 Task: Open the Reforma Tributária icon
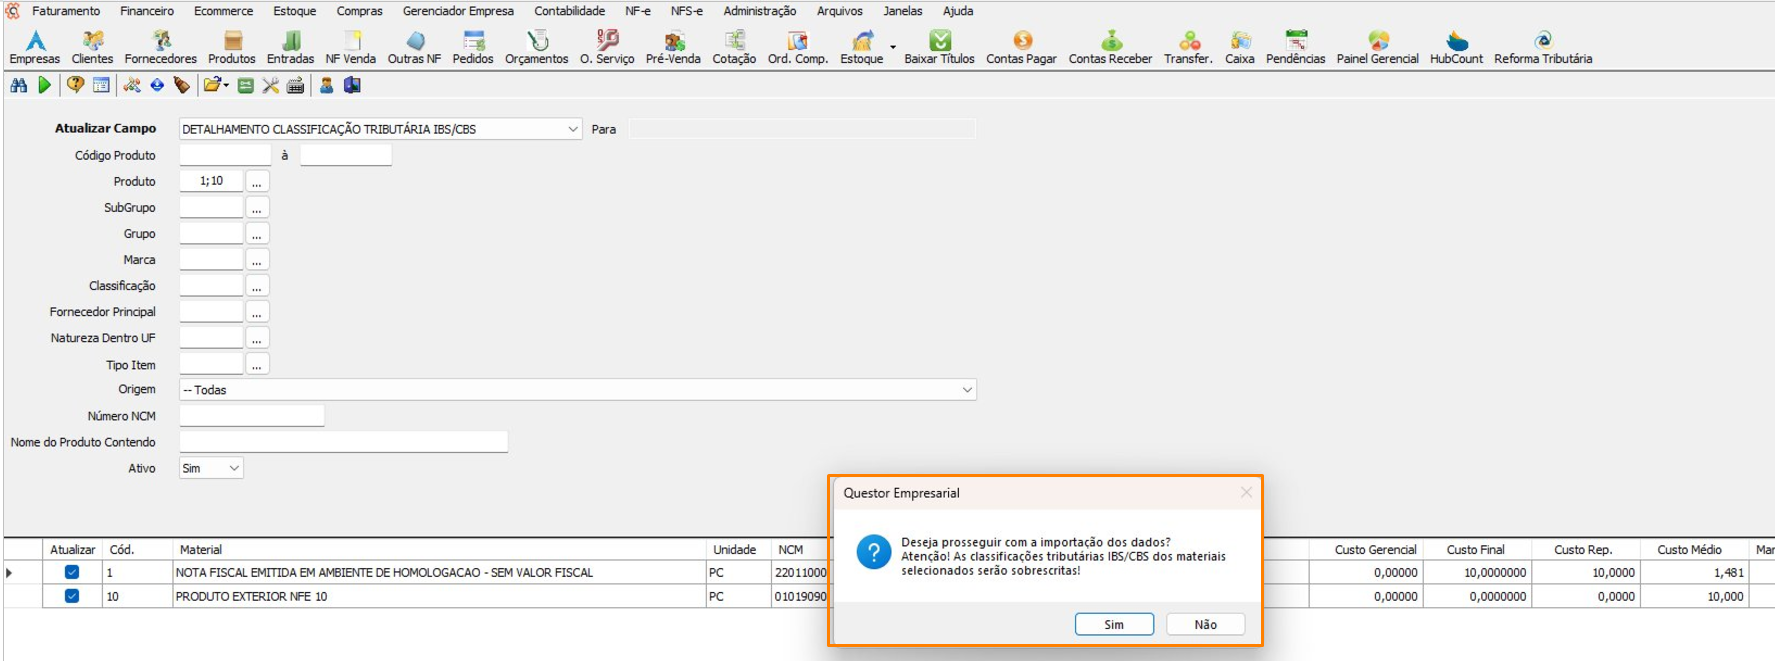pos(1543,48)
